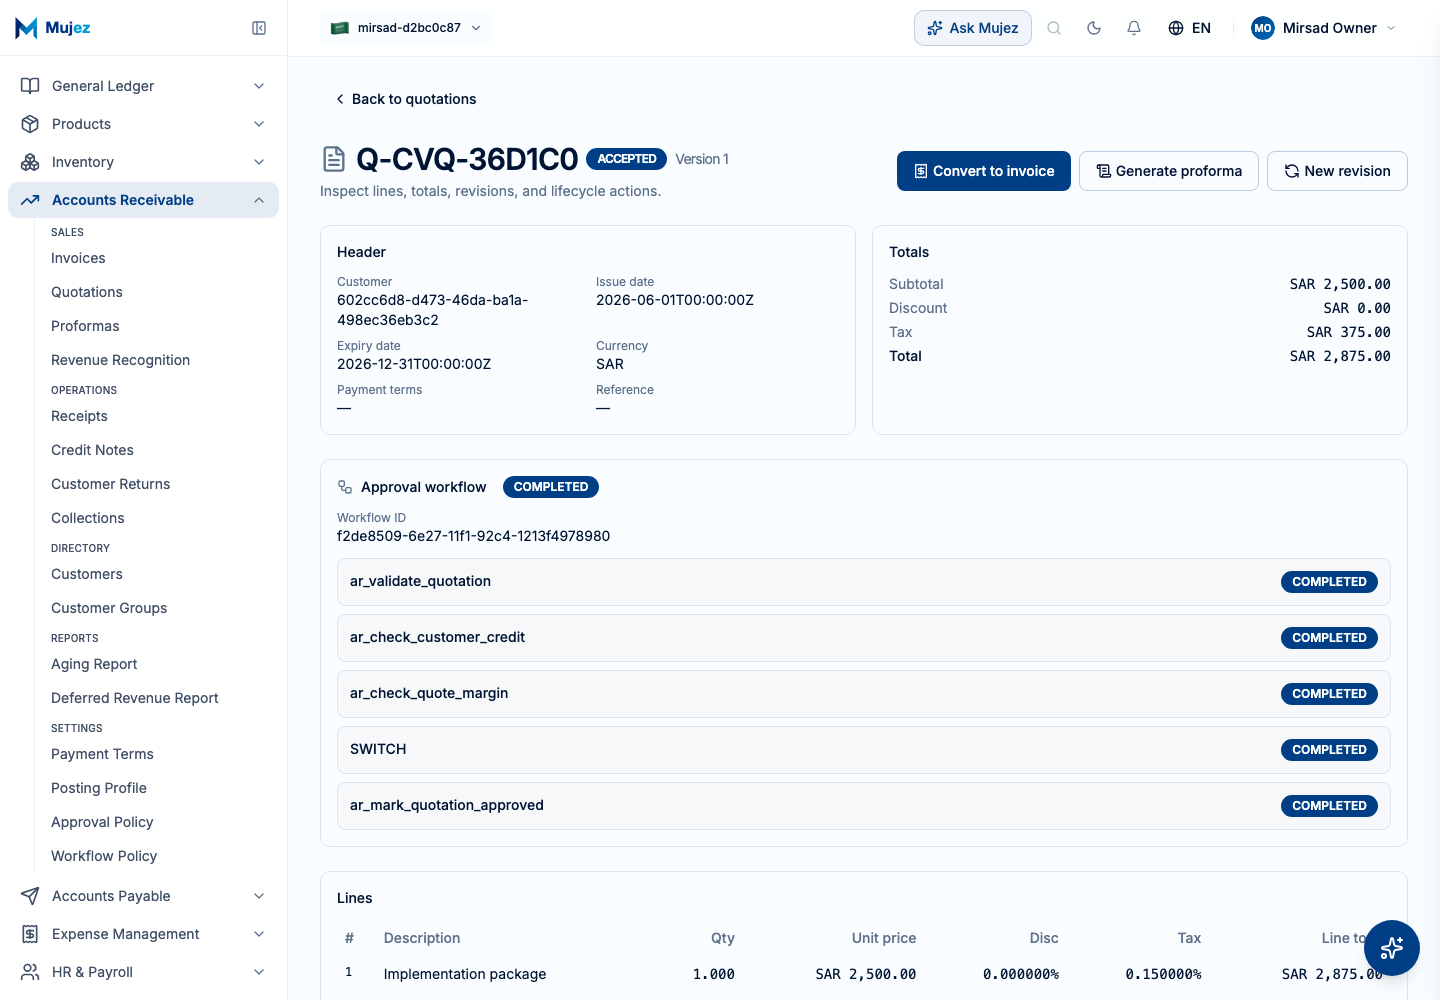1440x1000 pixels.
Task: Click the General Ledger book icon
Action: coord(30,86)
